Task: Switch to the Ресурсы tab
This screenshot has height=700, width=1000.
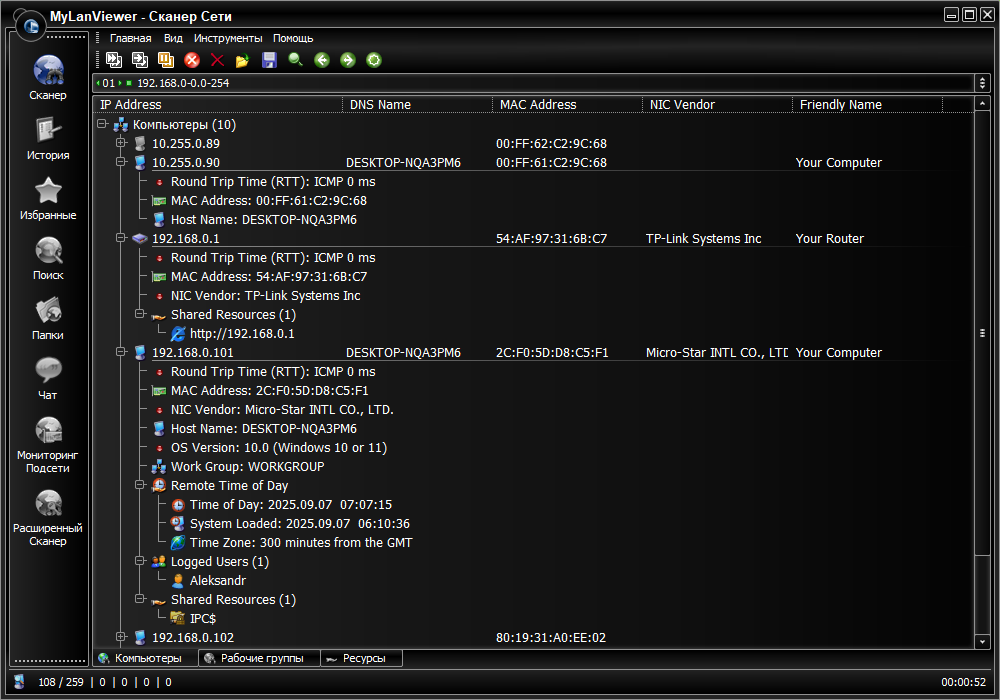Action: pyautogui.click(x=362, y=658)
